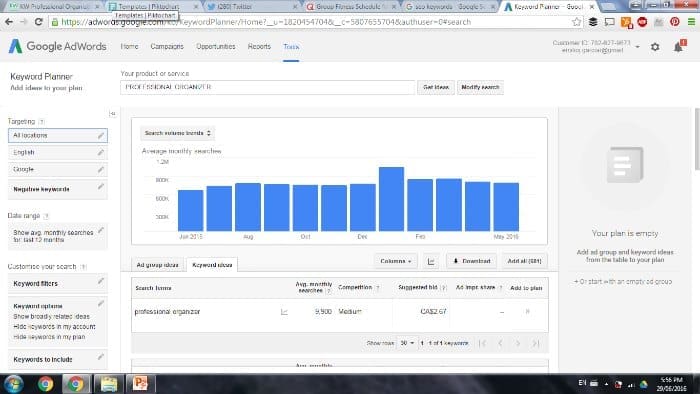Open Customize your search help icon
The height and width of the screenshot is (394, 700).
pos(83,267)
